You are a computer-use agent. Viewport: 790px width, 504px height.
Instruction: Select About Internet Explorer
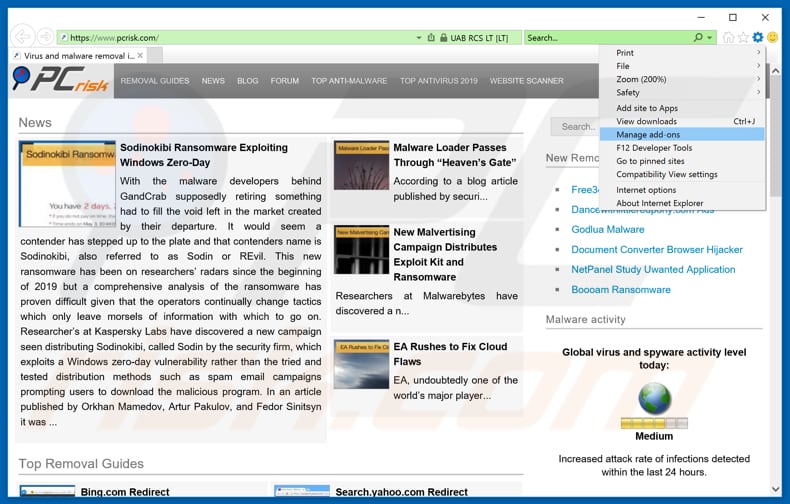tap(682, 203)
